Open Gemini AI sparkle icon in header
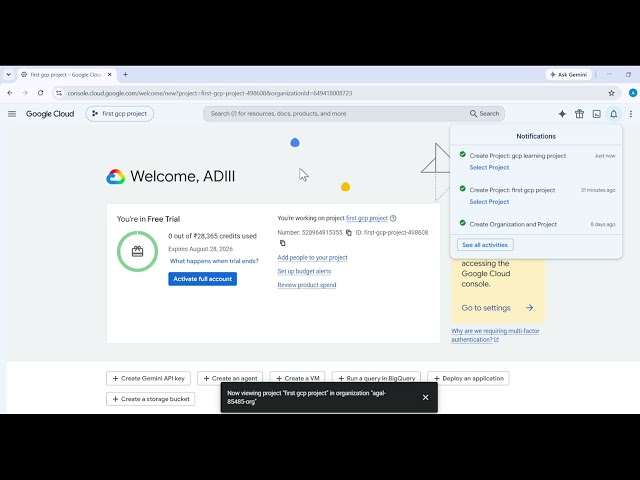This screenshot has height=480, width=640. (x=562, y=114)
